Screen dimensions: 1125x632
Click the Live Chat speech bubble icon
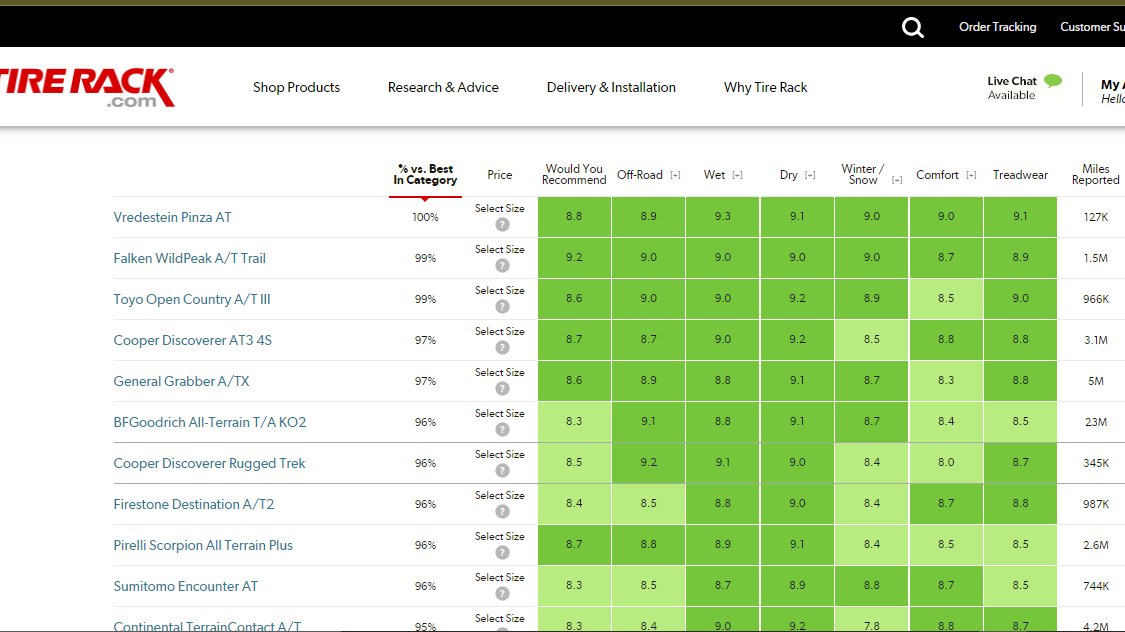click(1053, 80)
